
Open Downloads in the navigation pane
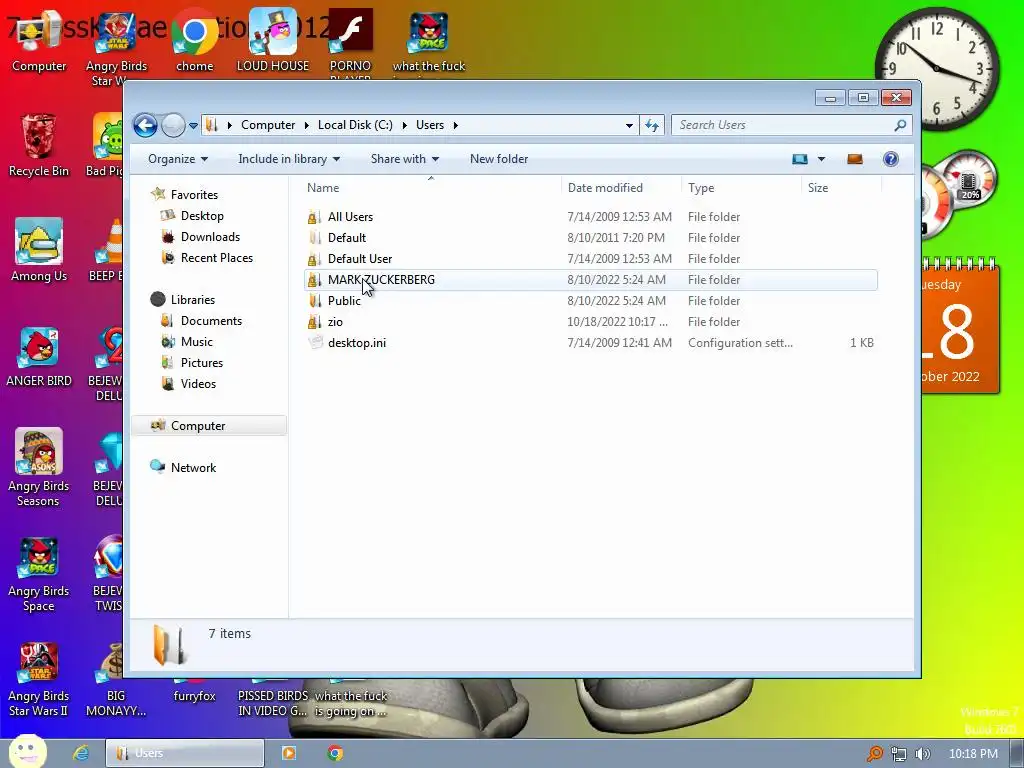[x=210, y=236]
